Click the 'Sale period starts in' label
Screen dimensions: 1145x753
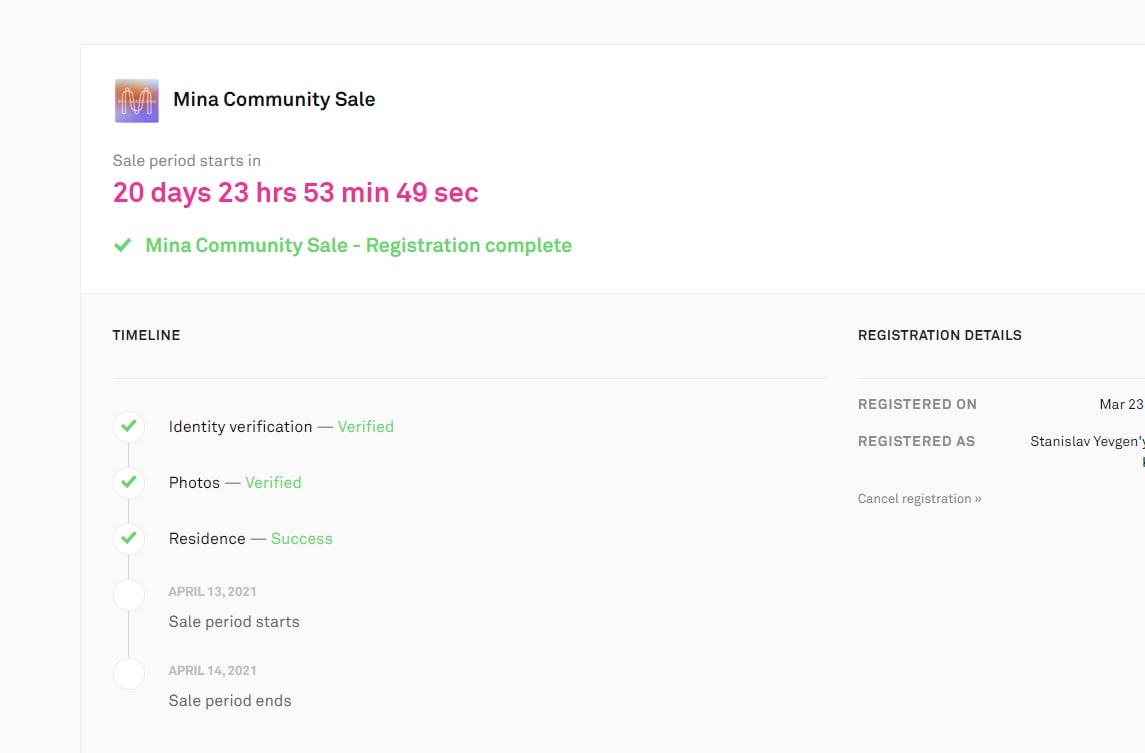click(186, 161)
